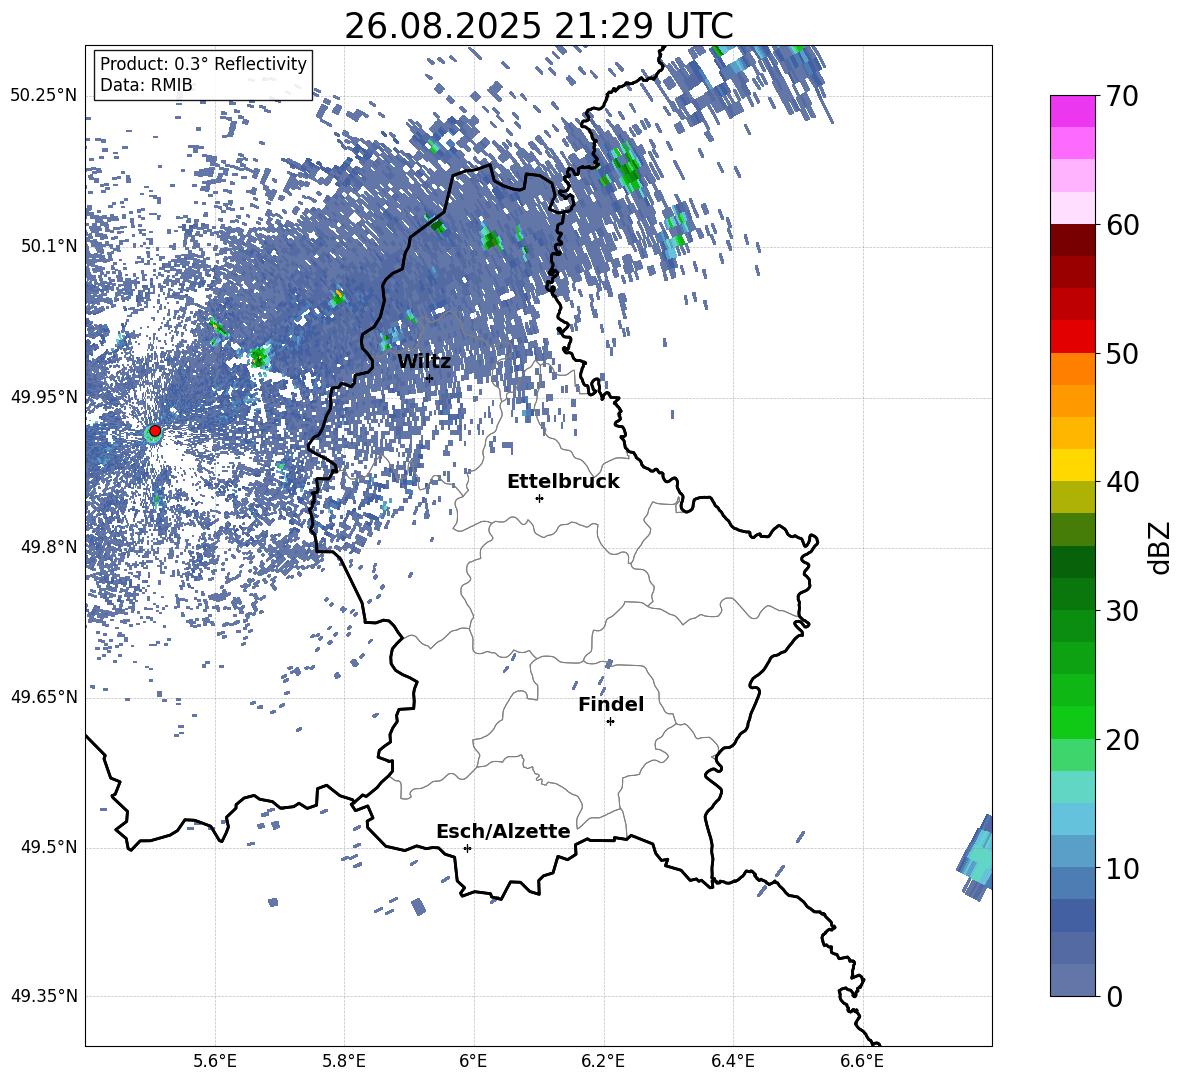Click the 50 tick label on colorbar
This screenshot has height=1081, width=1184.
(1122, 353)
